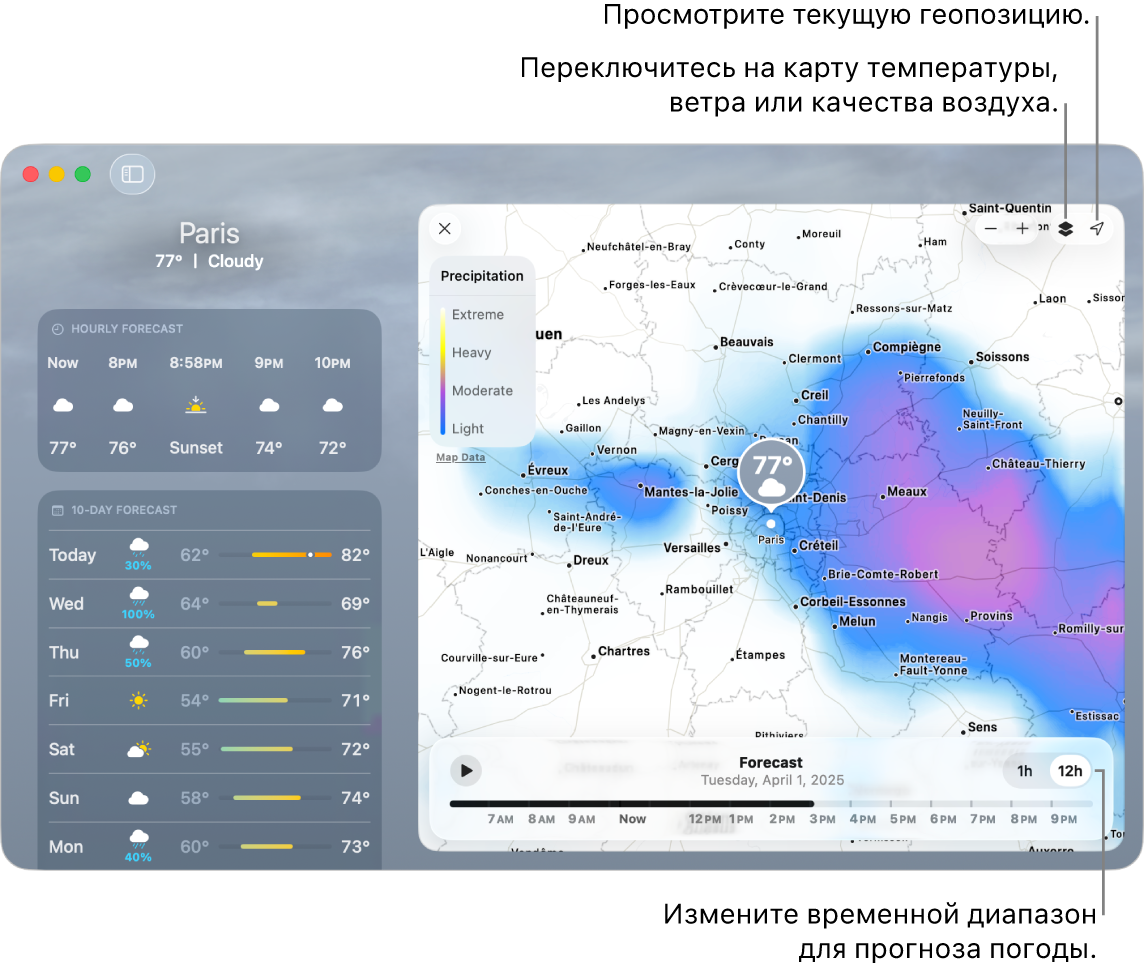1144x968 pixels.
Task: Click the Hourly Forecast clock icon
Action: pos(58,329)
